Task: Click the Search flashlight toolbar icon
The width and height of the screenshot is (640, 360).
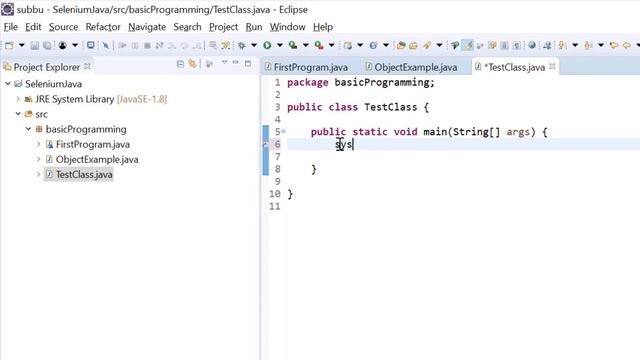Action: tap(427, 45)
